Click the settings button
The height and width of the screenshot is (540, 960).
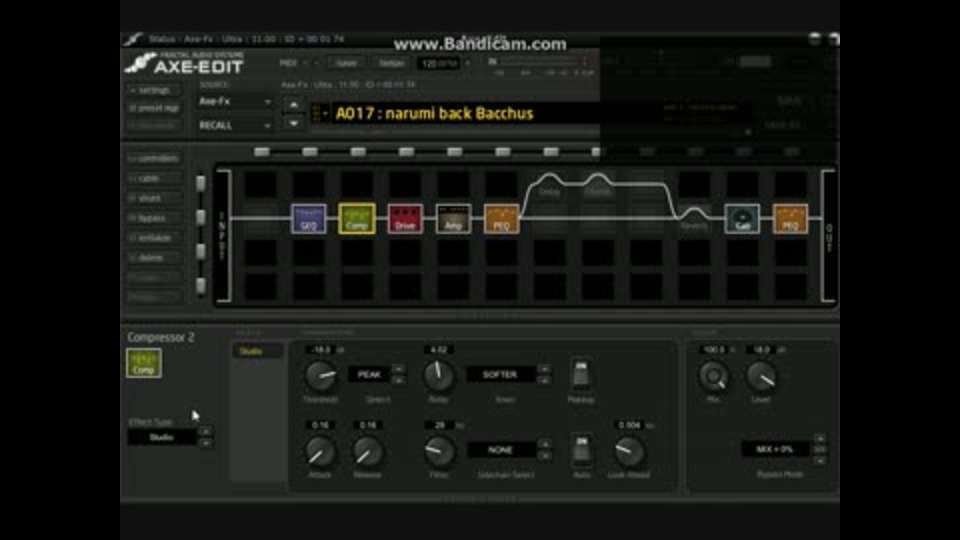pyautogui.click(x=154, y=91)
